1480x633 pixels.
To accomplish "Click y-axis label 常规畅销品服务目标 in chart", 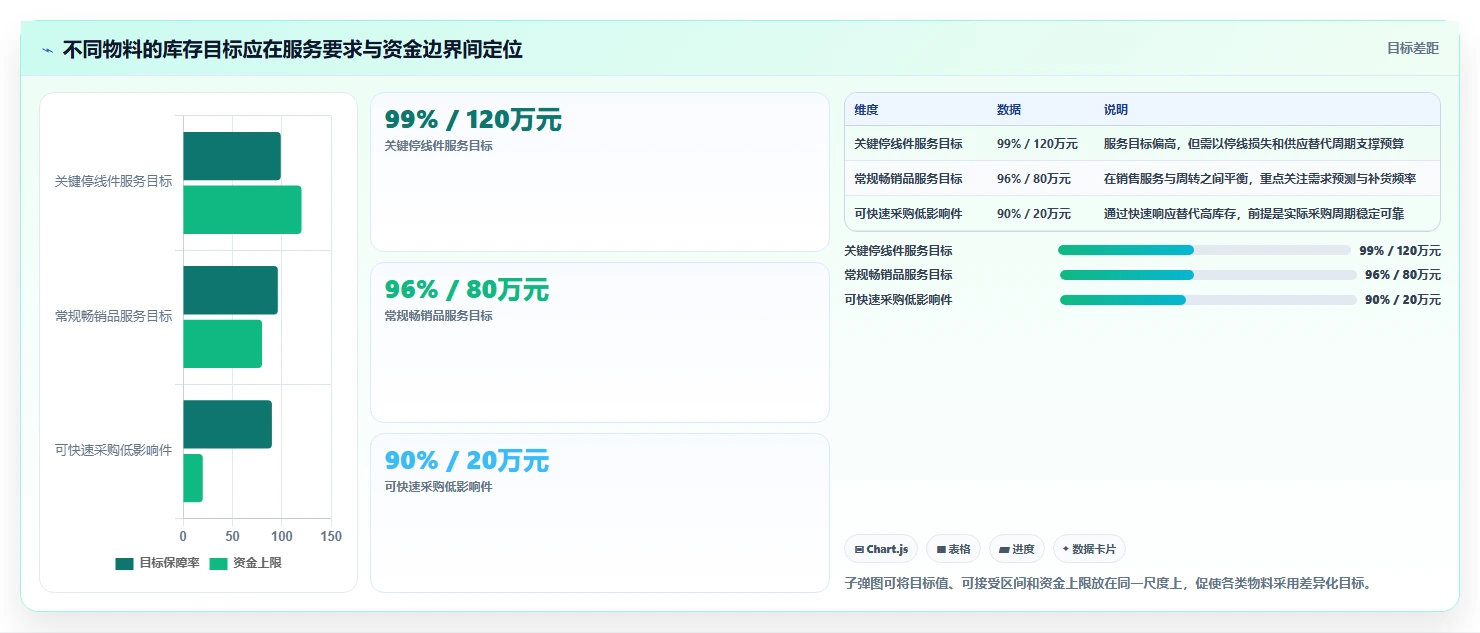I will tap(113, 316).
